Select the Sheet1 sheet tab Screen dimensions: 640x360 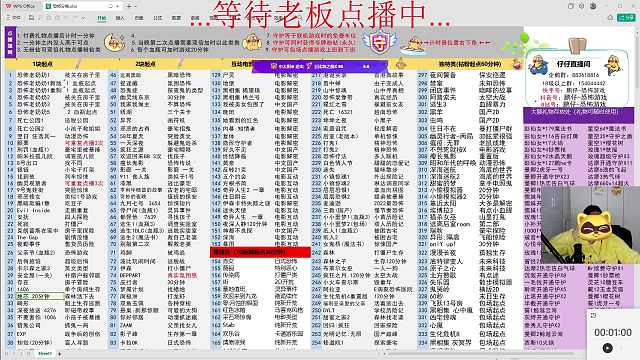(45, 353)
